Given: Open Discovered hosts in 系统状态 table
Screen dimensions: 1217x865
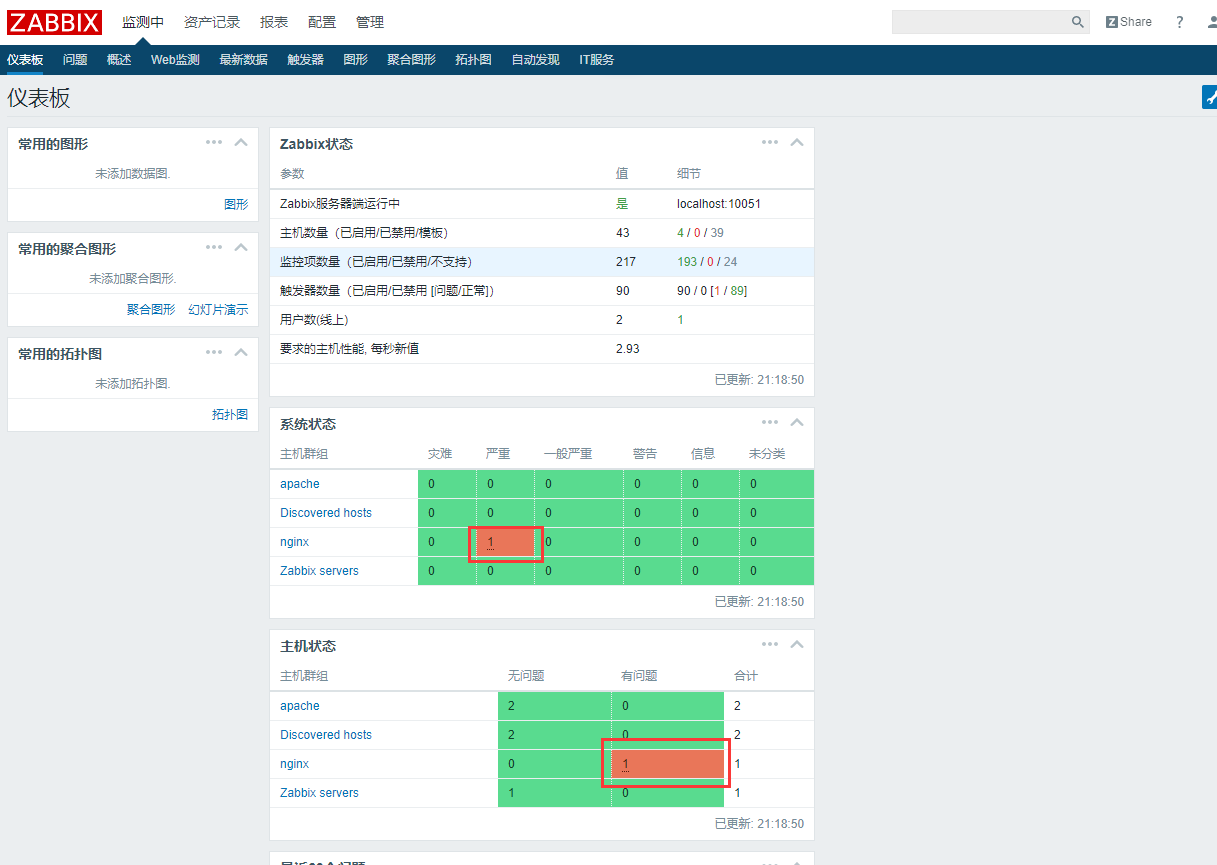Looking at the screenshot, I should [326, 513].
